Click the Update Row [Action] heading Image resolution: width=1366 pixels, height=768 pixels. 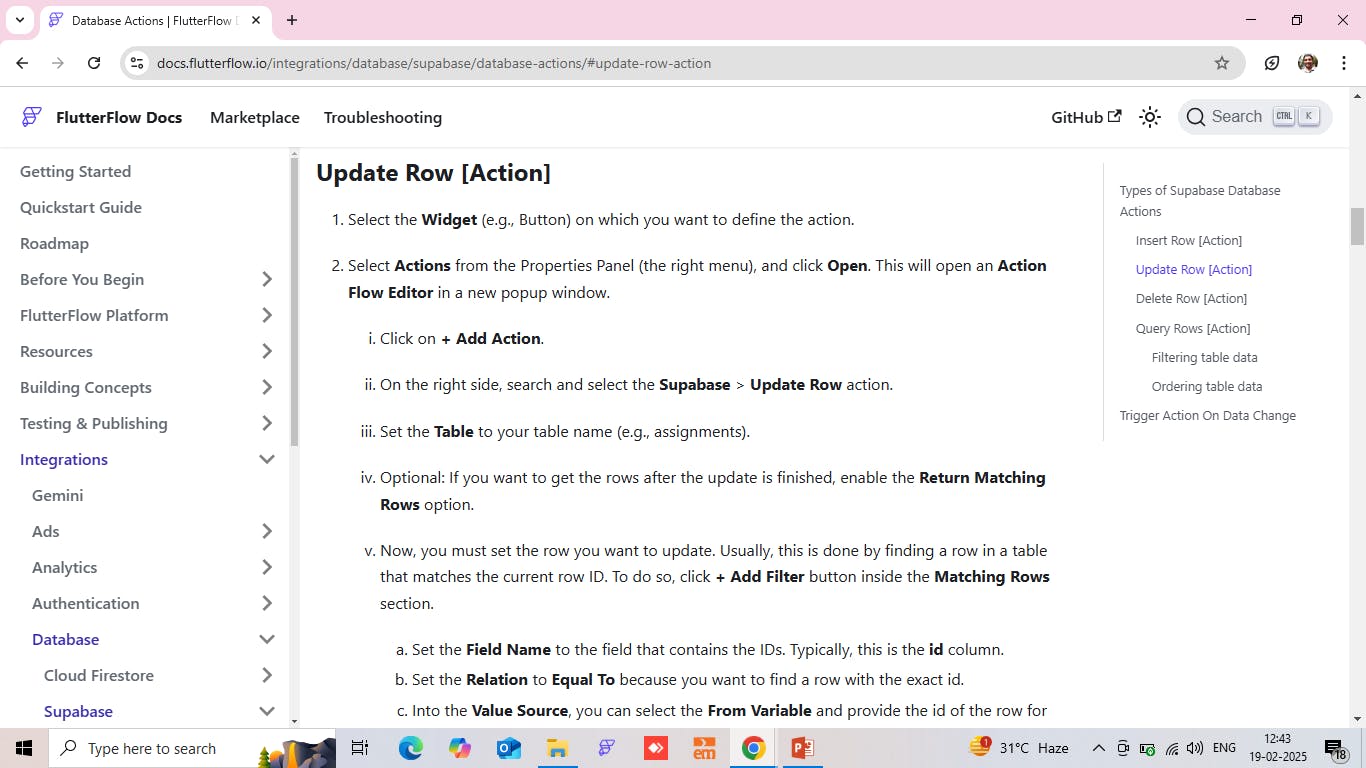pos(434,172)
